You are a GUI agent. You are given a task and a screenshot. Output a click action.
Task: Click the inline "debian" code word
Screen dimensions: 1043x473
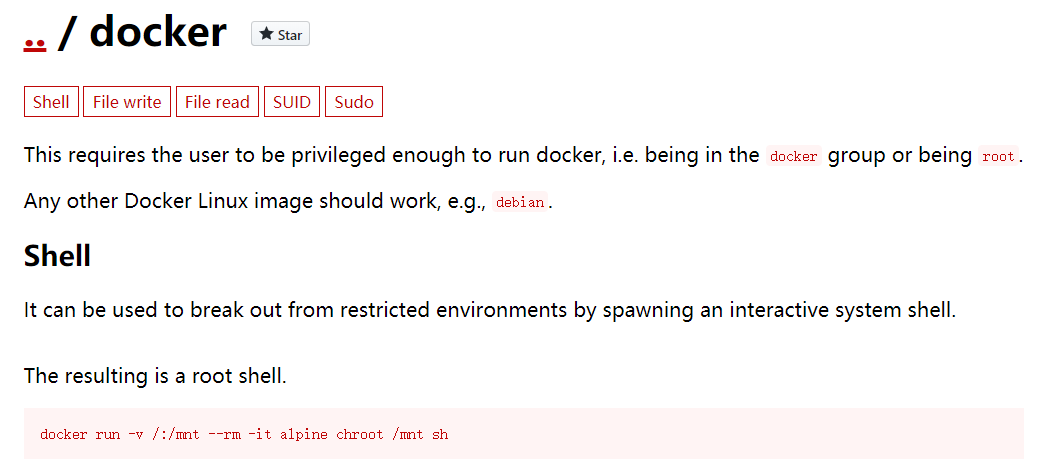point(520,203)
